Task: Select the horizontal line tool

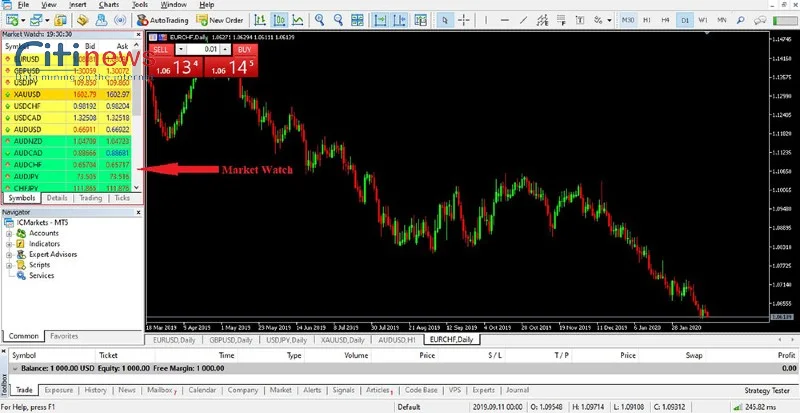Action: point(505,20)
